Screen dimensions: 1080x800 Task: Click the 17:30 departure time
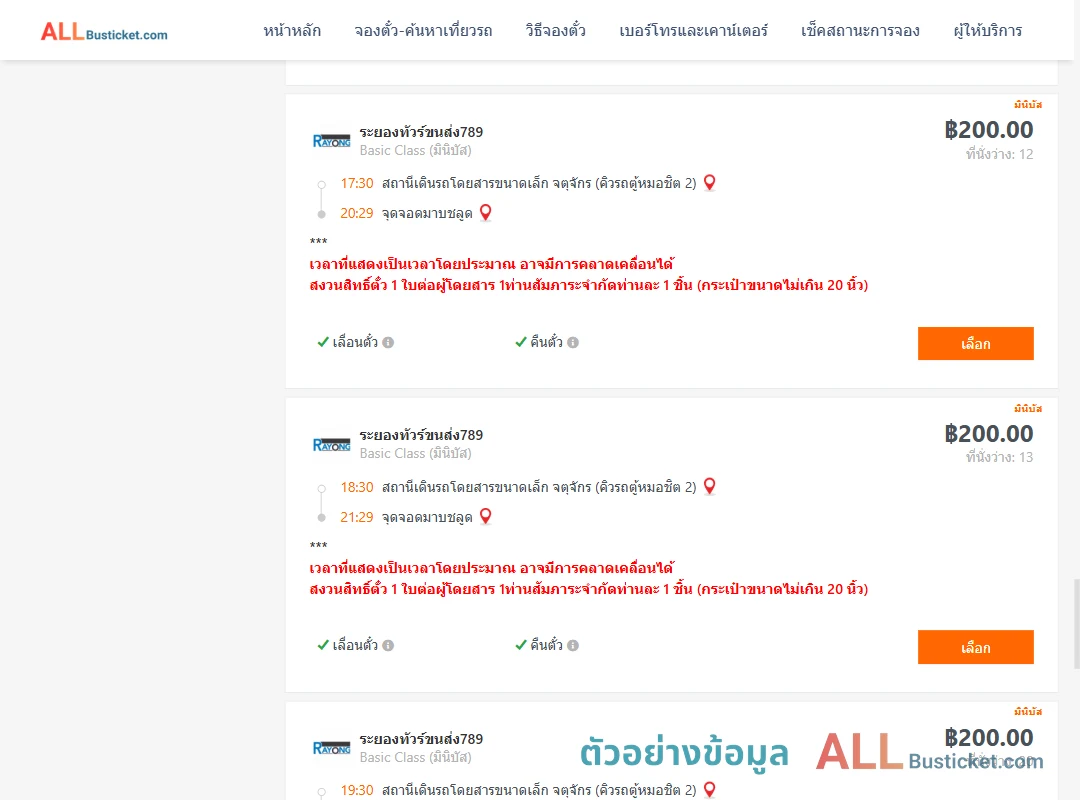point(357,183)
